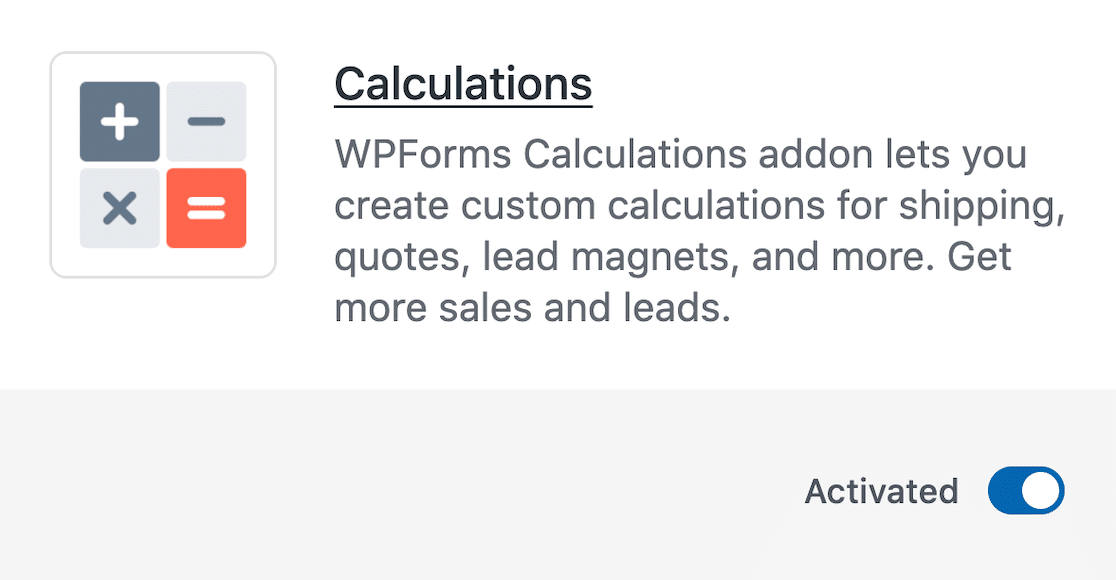This screenshot has width=1116, height=580.
Task: Disable the Calculations addon toggle
Action: tap(1026, 490)
